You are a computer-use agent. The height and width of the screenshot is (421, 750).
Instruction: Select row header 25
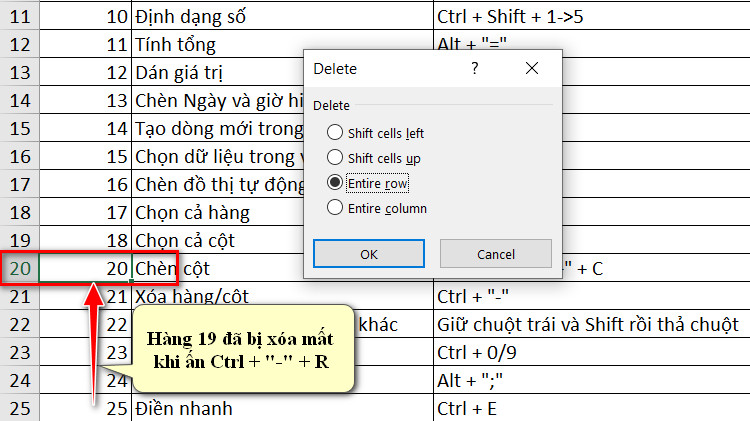point(20,408)
